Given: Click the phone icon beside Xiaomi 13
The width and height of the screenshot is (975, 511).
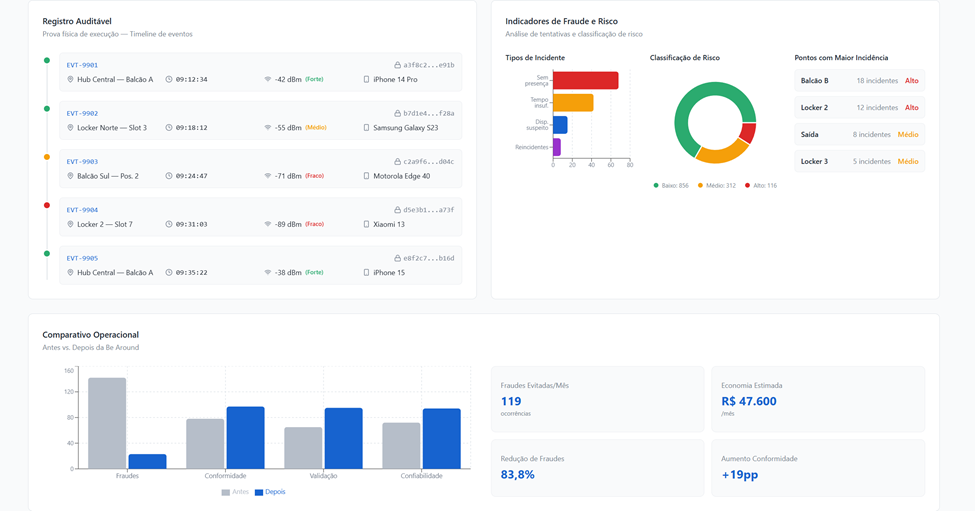Looking at the screenshot, I should (x=366, y=224).
